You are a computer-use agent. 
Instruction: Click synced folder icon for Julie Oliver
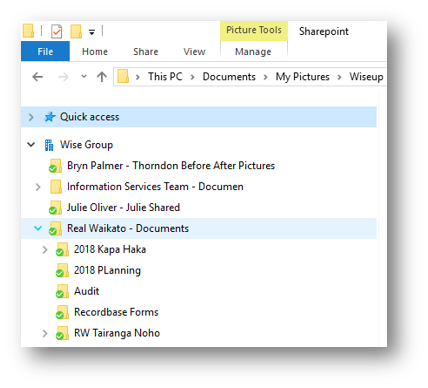pos(55,208)
